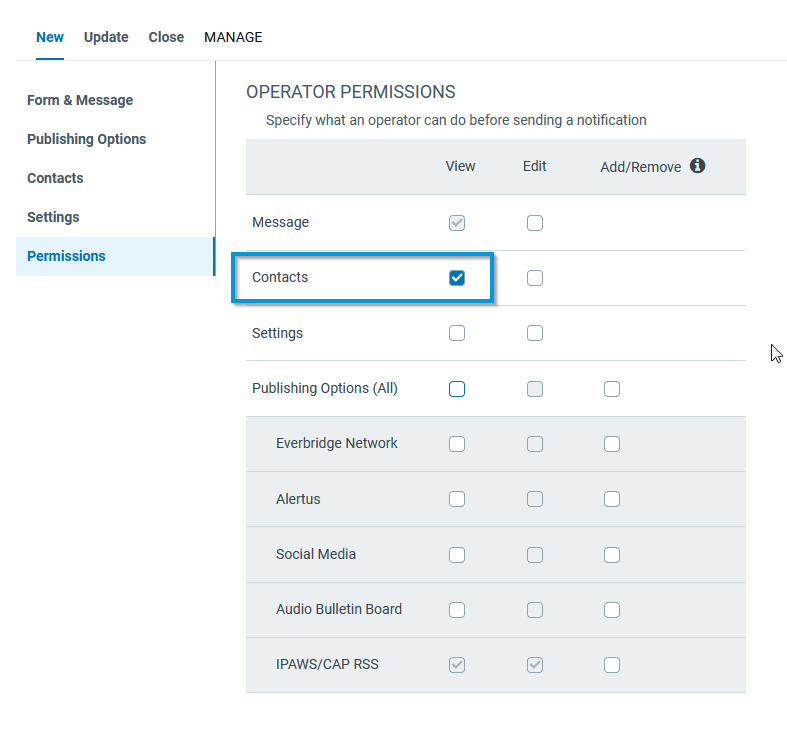Uncheck the Contacts View checkbox
This screenshot has width=787, height=731.
[457, 278]
